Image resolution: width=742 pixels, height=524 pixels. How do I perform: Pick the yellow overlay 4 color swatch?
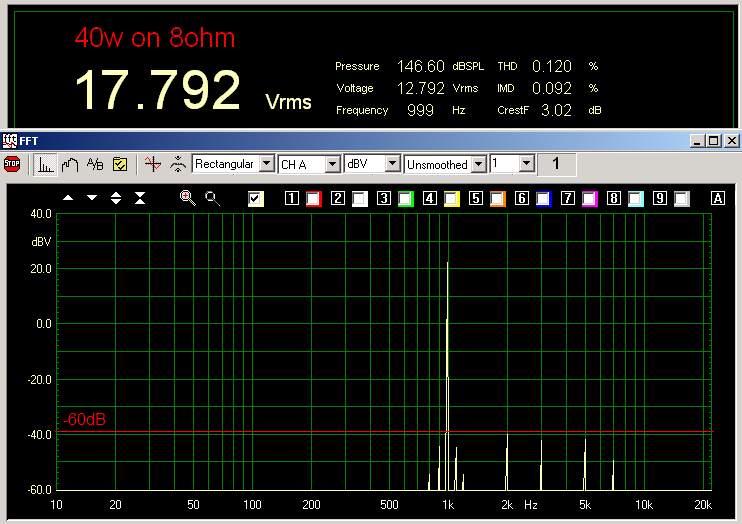[x=451, y=199]
